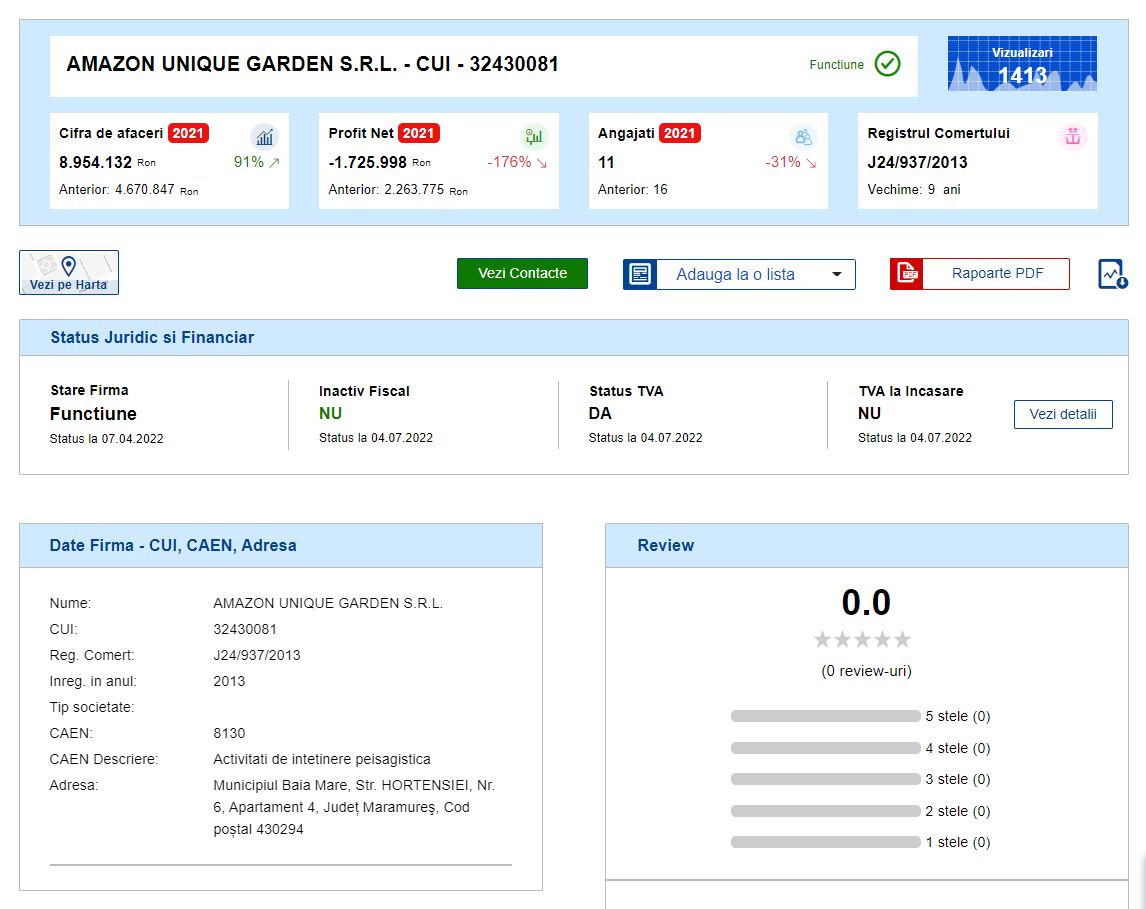Open the Vizualizari 1413 views chart
Screen dimensions: 1146x909
[x=1022, y=64]
